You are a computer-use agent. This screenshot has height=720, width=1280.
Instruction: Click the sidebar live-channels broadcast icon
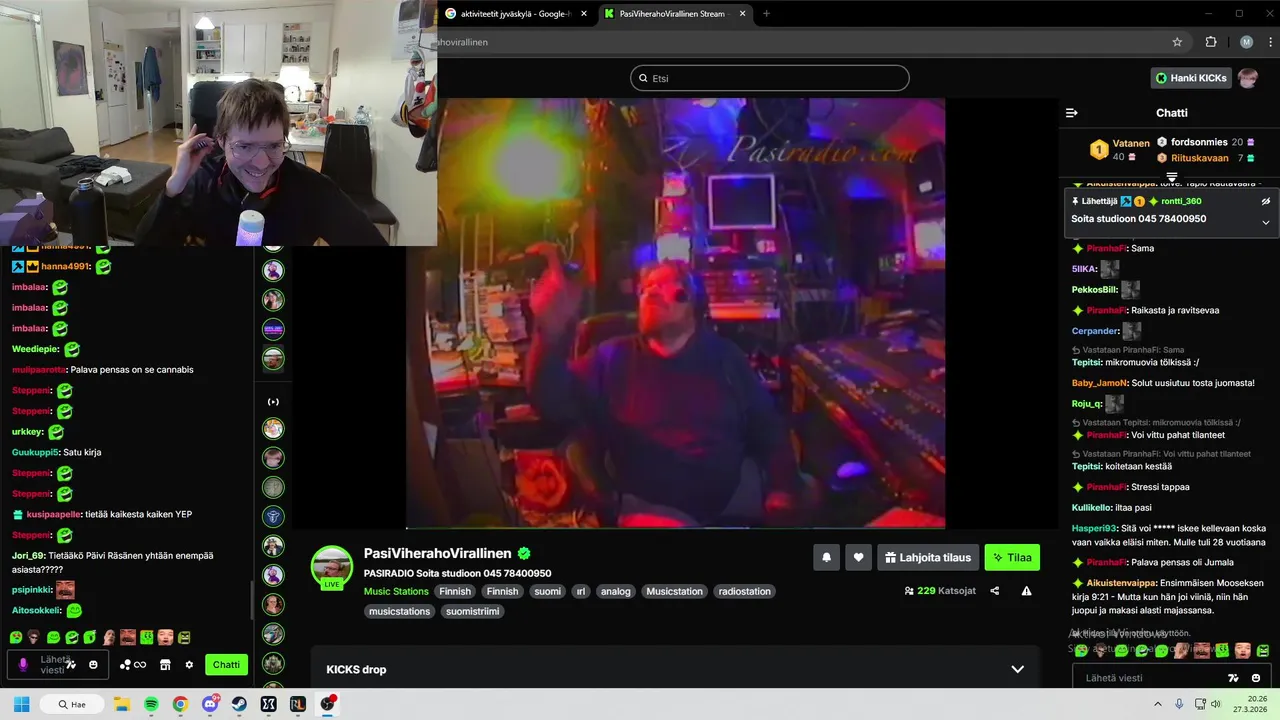(x=273, y=402)
